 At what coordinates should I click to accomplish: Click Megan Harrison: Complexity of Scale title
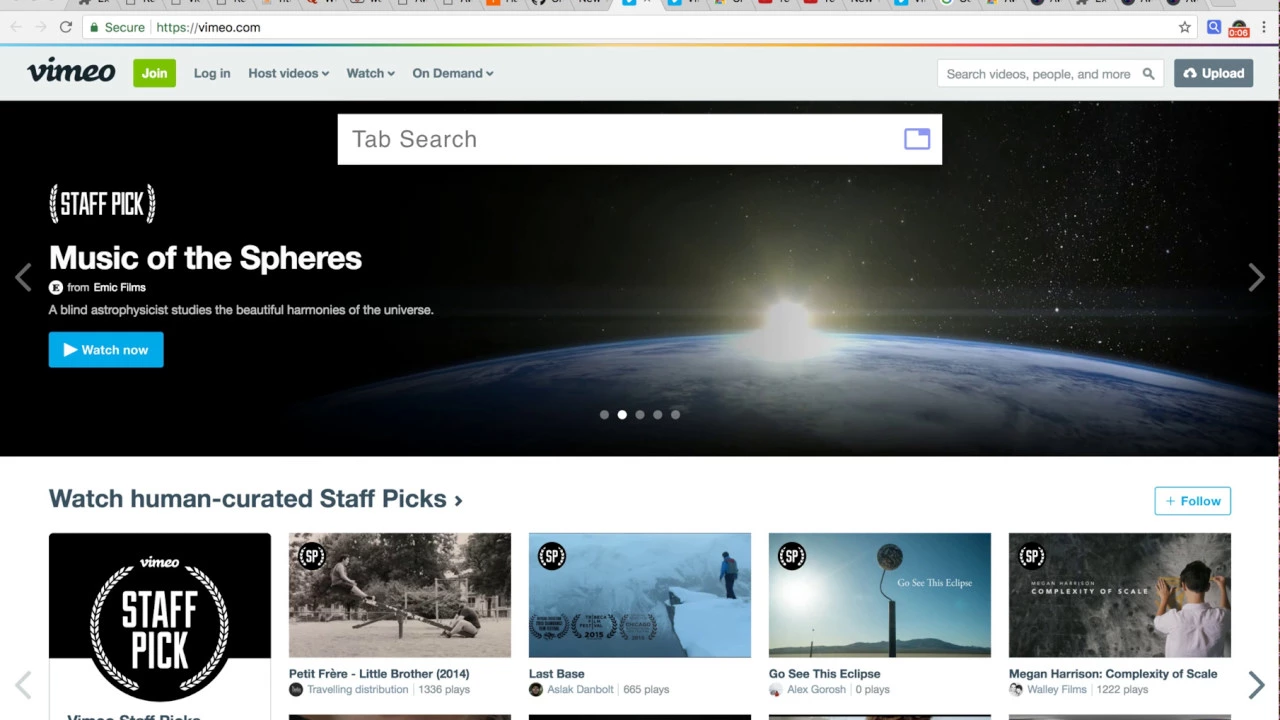1113,674
